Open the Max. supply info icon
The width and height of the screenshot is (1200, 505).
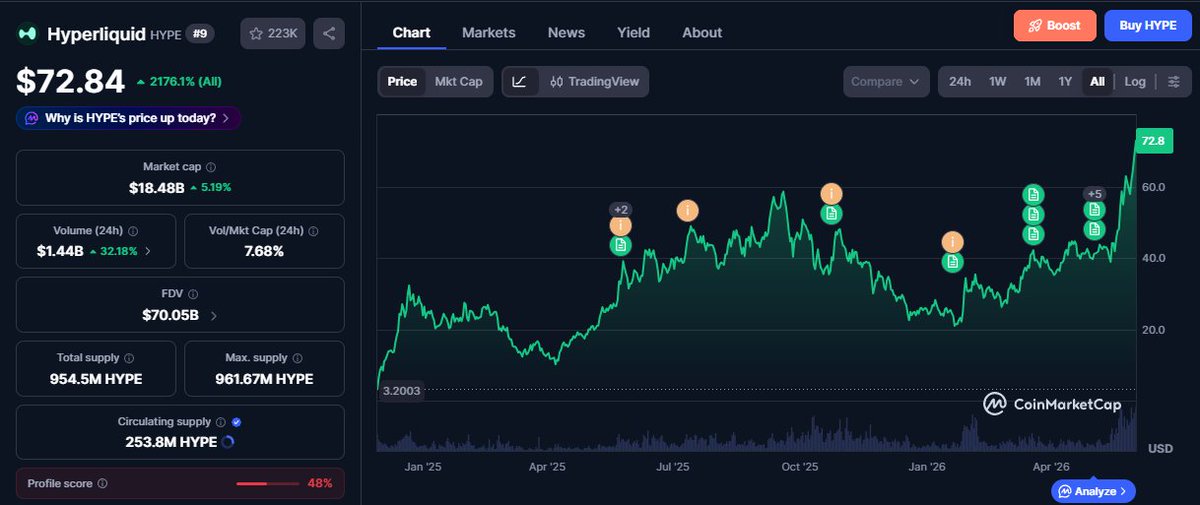(297, 358)
